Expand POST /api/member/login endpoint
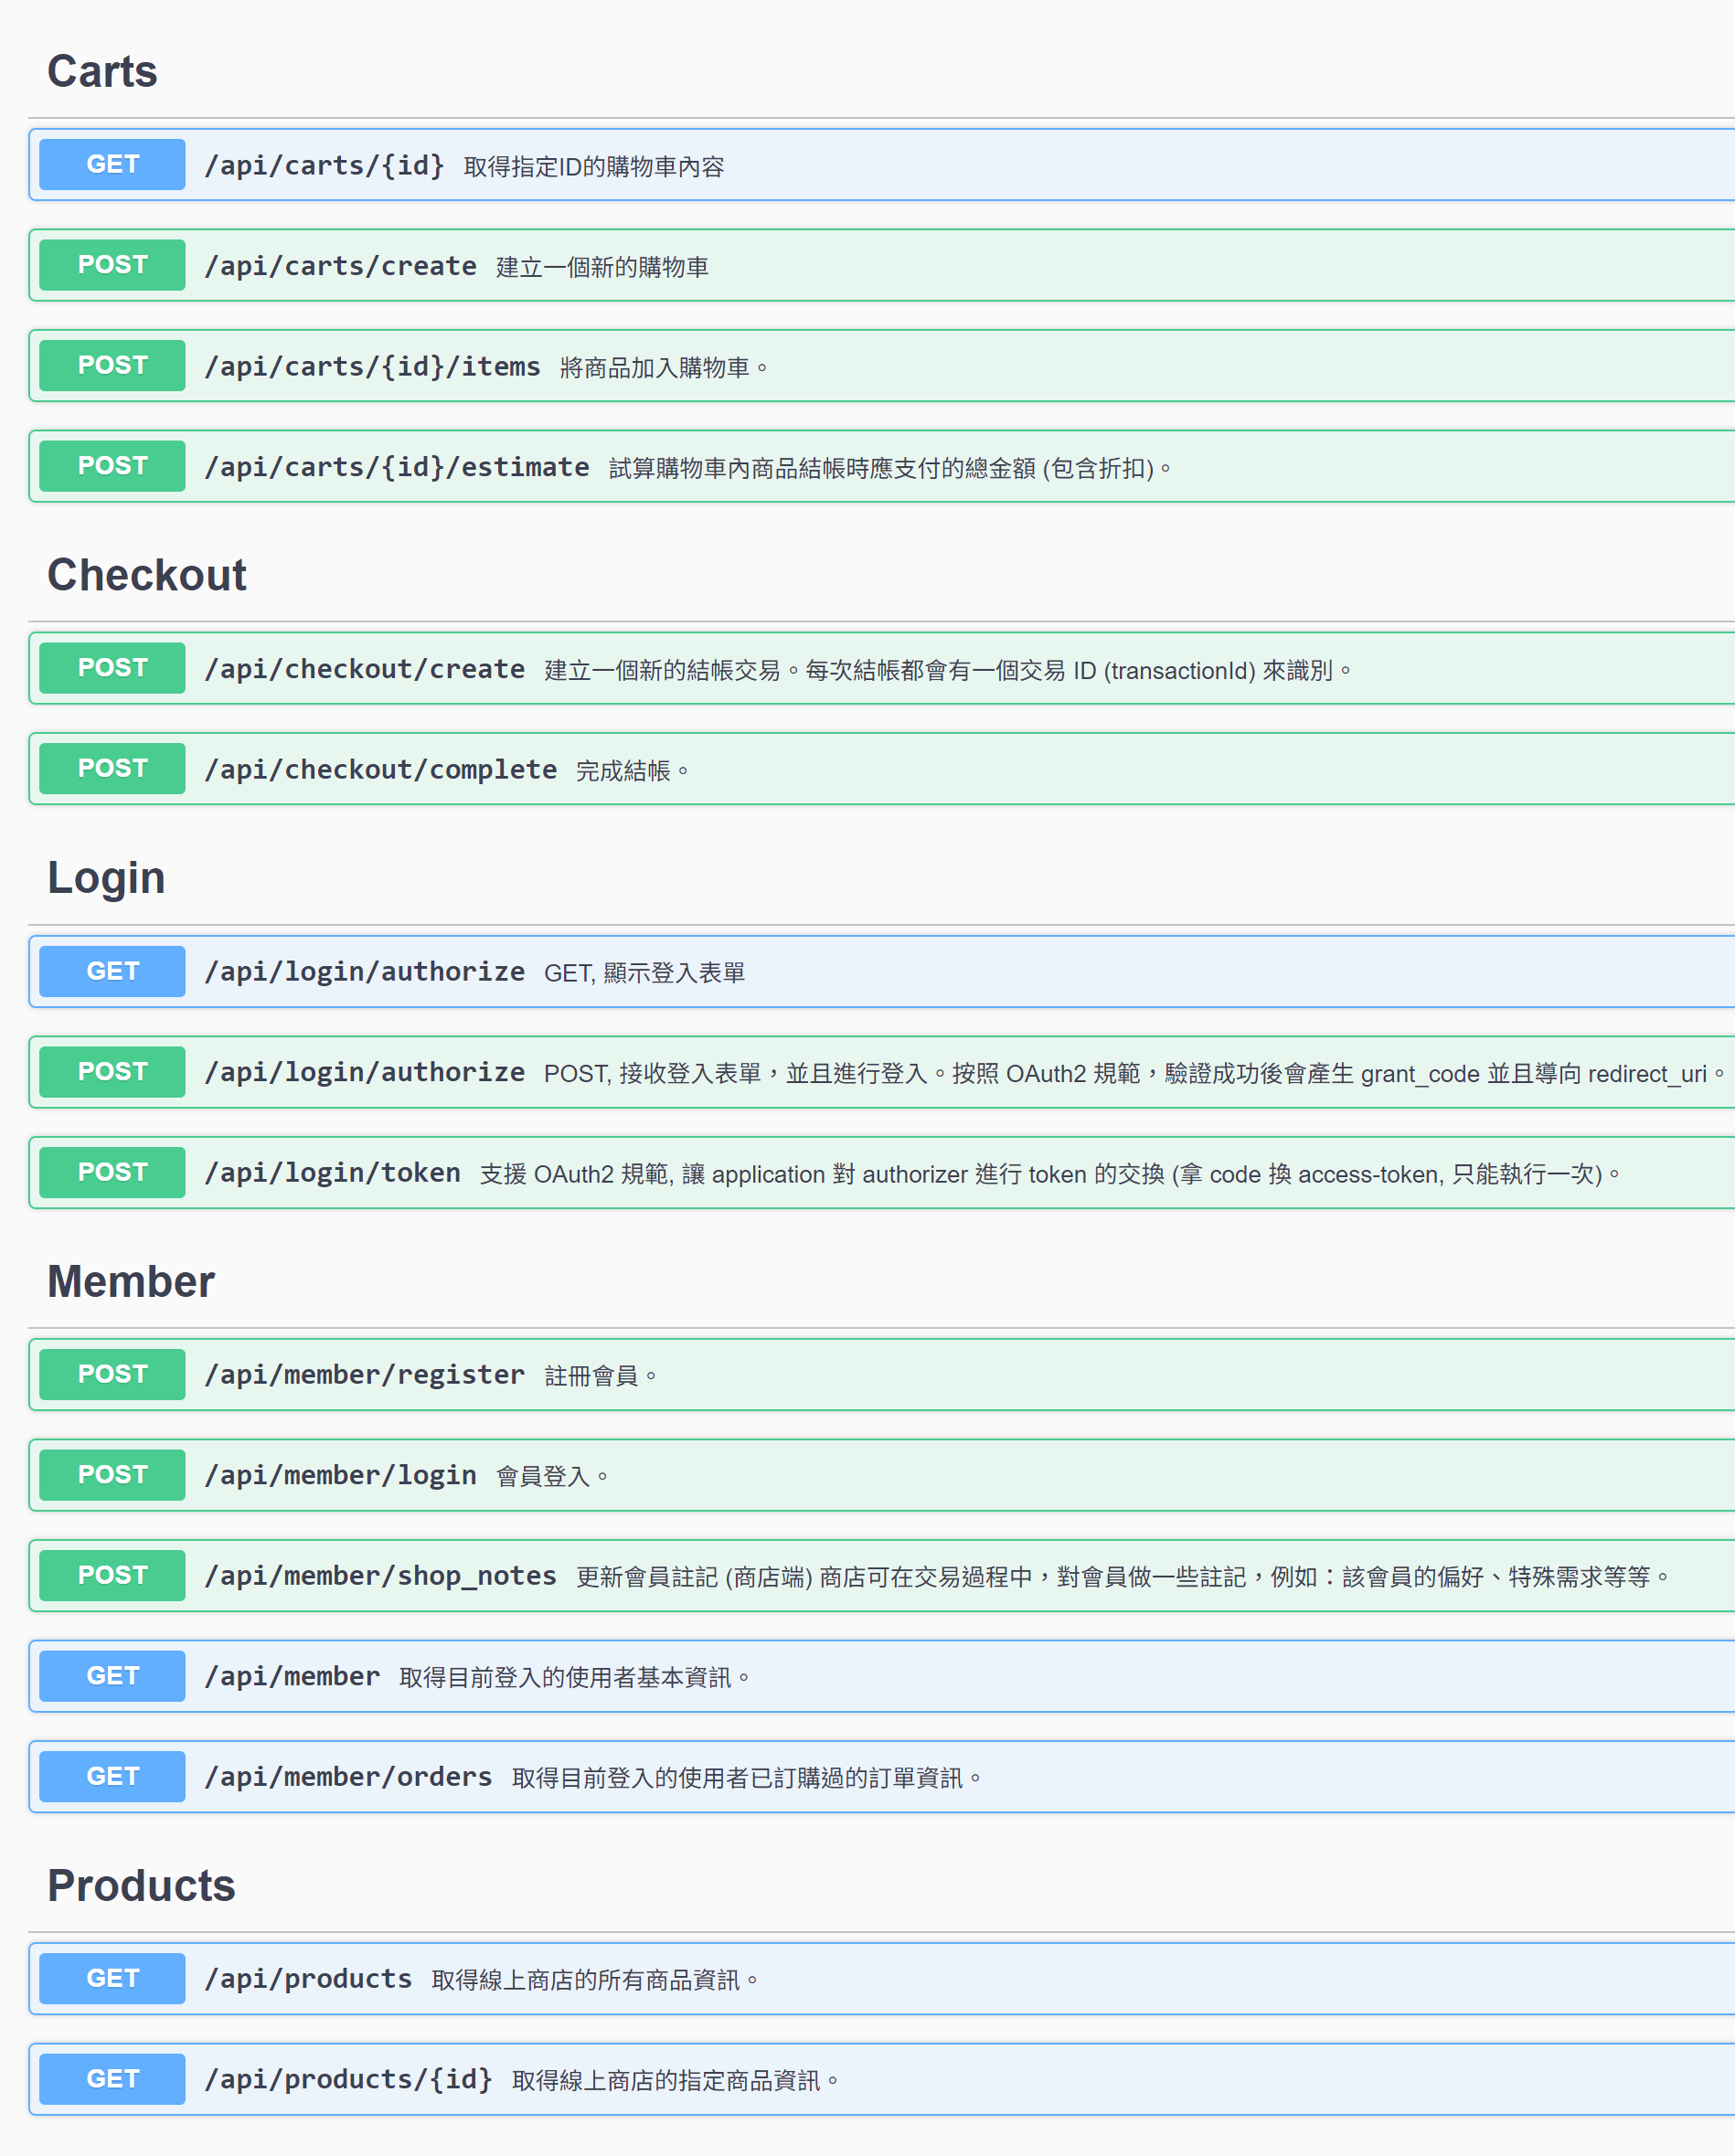 pos(340,1475)
